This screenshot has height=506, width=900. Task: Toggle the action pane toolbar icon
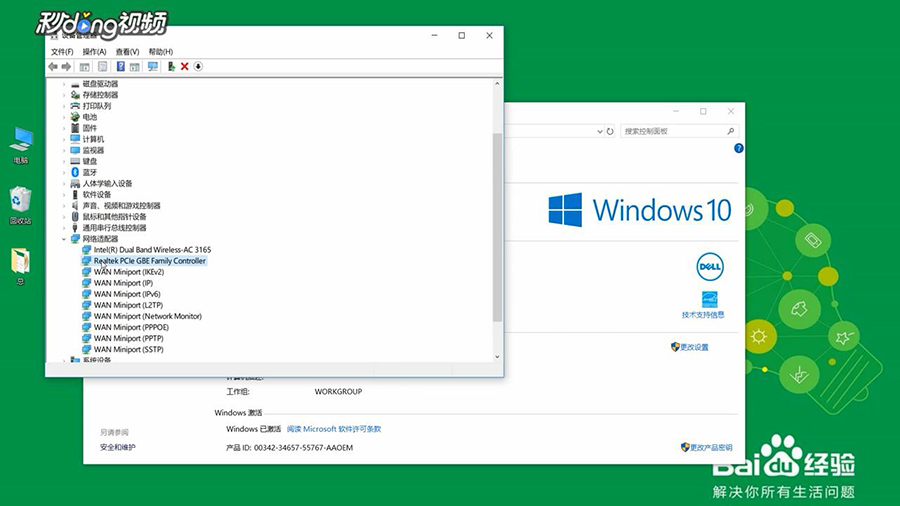click(134, 67)
